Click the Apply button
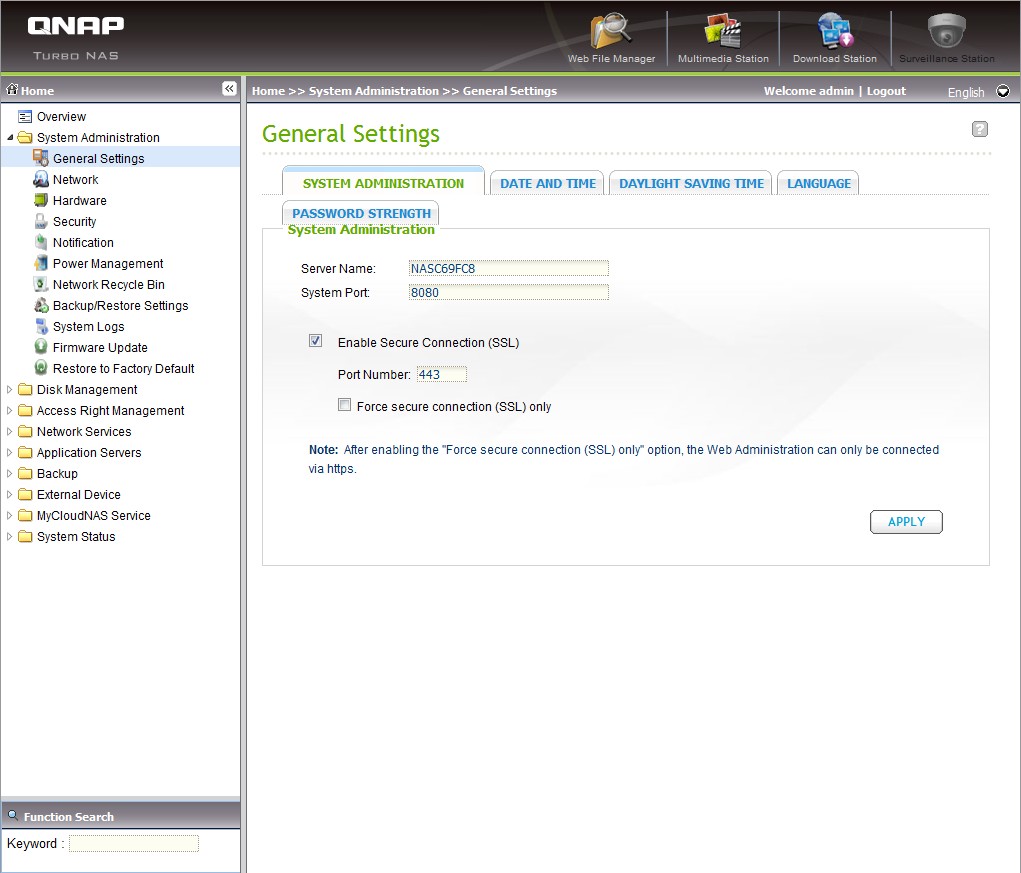The width and height of the screenshot is (1021, 873). click(906, 522)
